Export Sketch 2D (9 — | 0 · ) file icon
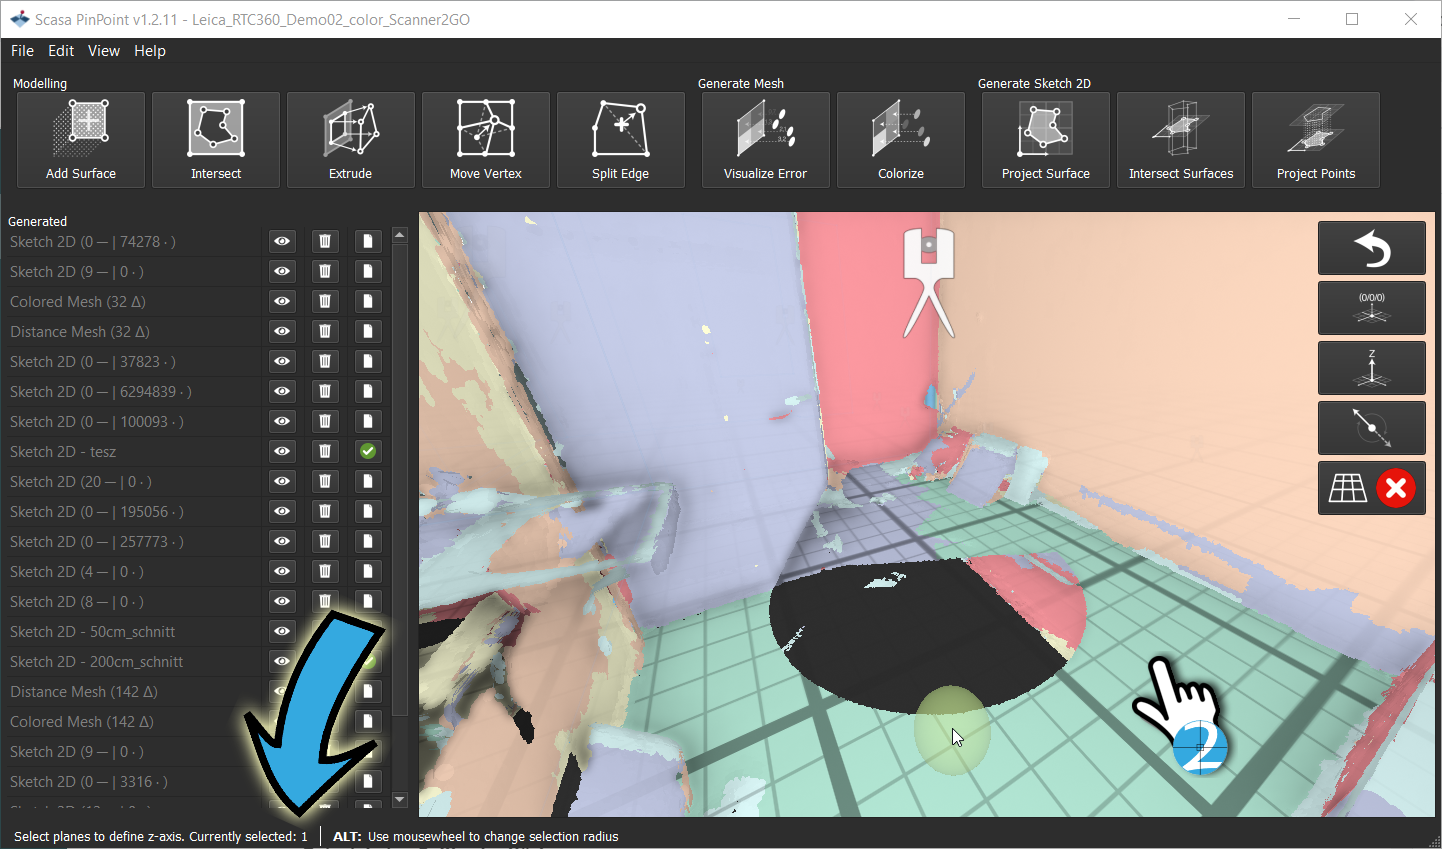The image size is (1442, 849). [x=368, y=271]
